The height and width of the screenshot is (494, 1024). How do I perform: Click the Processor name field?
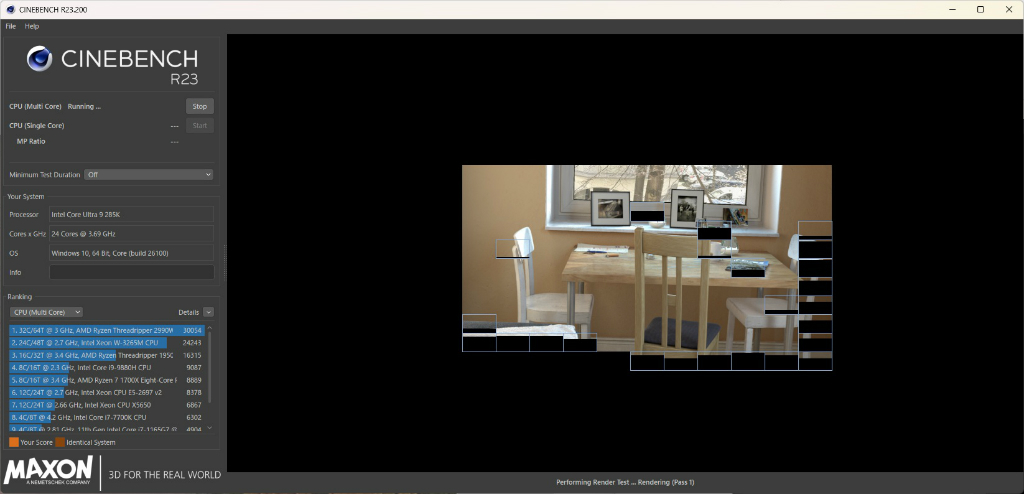pos(131,214)
